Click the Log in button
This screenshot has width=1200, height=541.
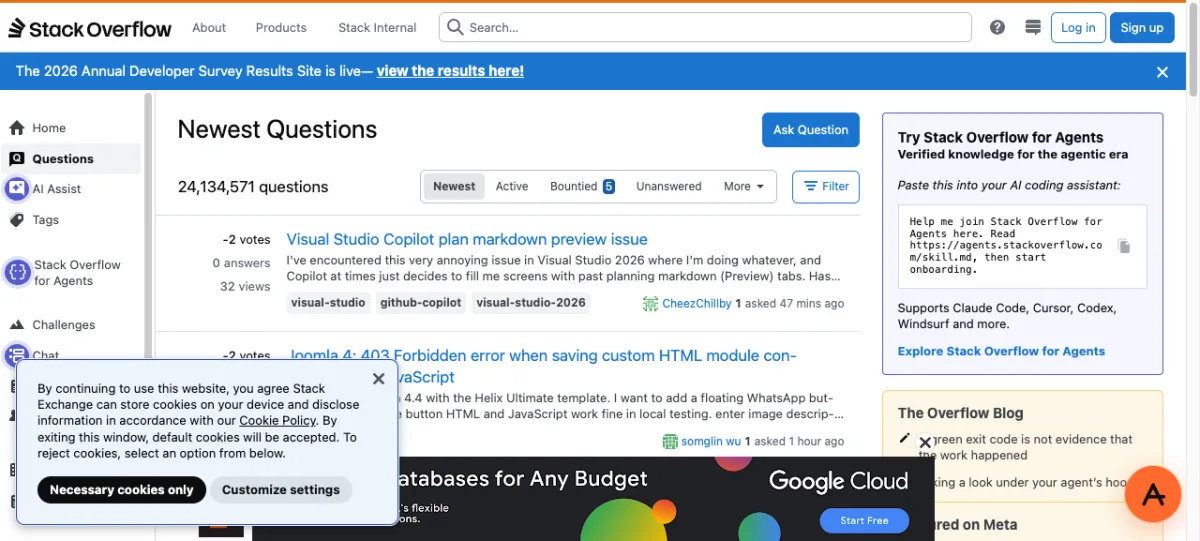[1078, 28]
